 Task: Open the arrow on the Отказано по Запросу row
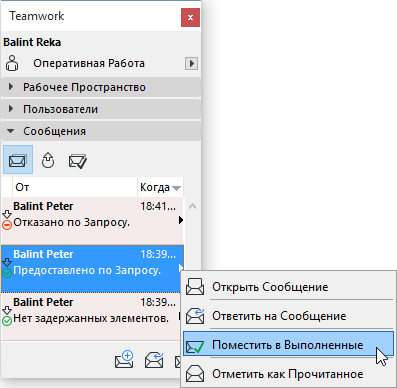click(181, 220)
